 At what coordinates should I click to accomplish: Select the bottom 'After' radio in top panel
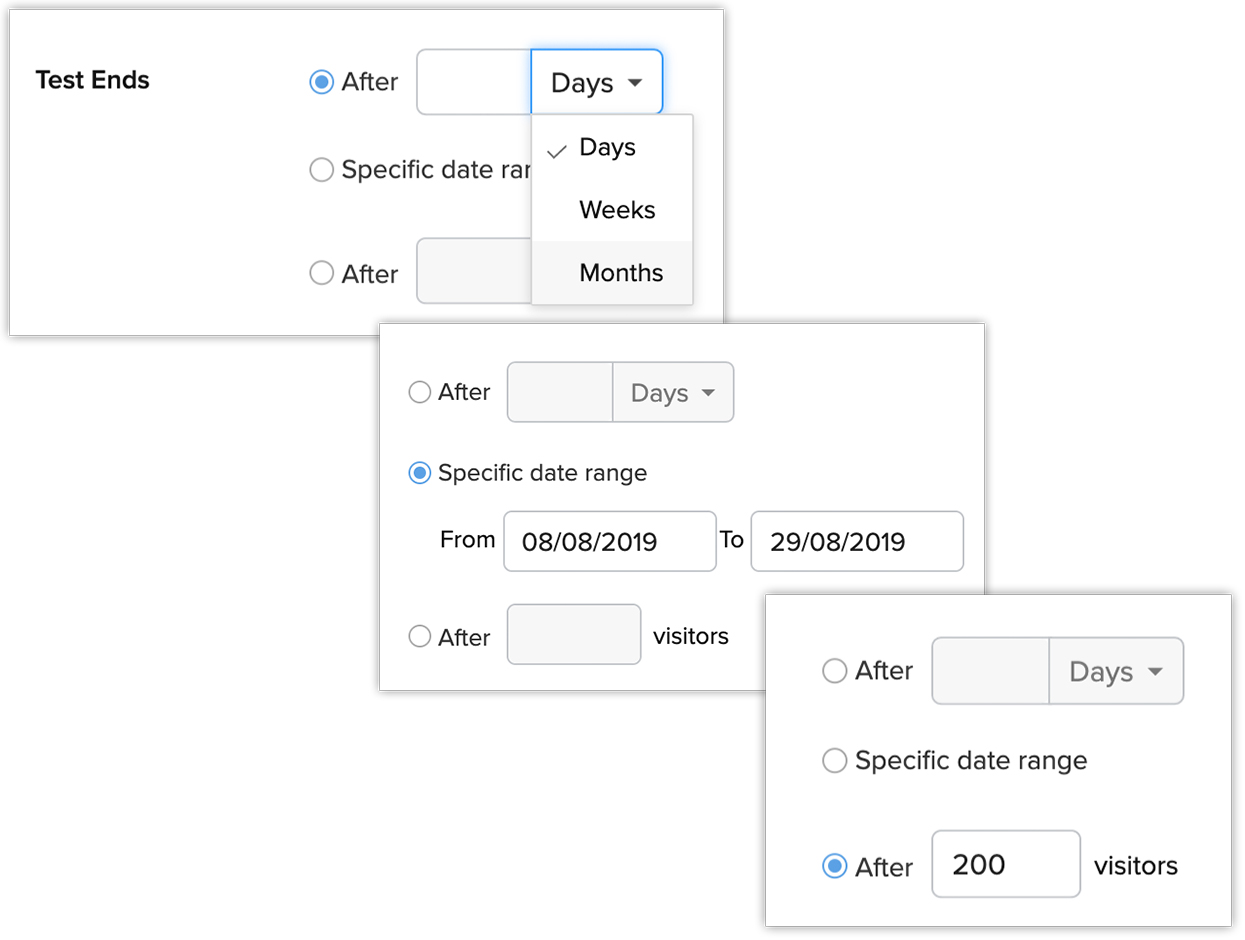[321, 273]
